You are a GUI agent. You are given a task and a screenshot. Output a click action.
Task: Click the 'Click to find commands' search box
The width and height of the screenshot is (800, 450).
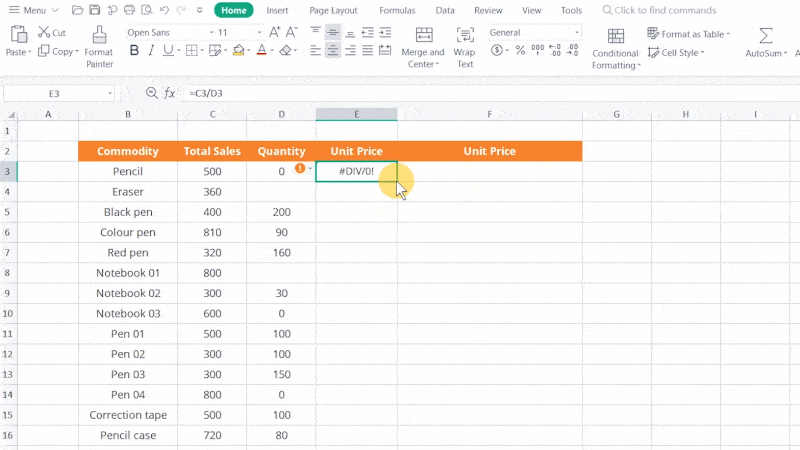click(659, 10)
